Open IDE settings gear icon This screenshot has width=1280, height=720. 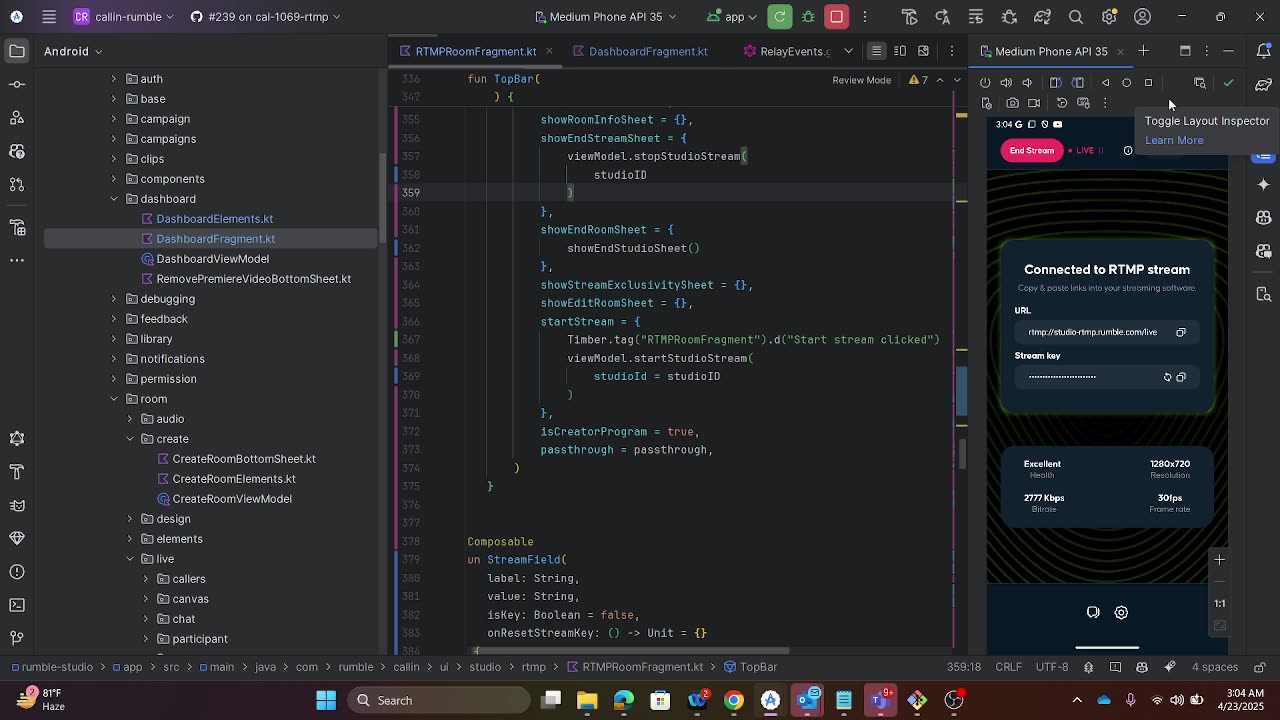1109,17
